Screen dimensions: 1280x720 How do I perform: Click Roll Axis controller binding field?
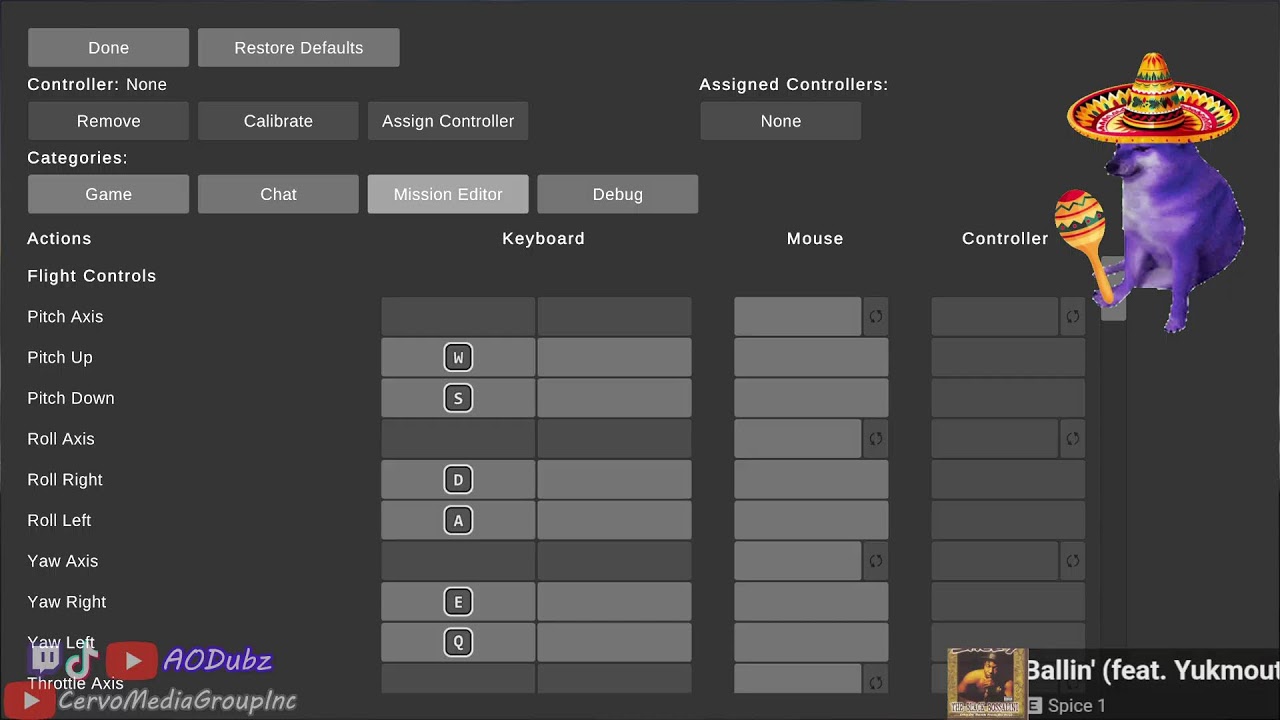point(994,439)
